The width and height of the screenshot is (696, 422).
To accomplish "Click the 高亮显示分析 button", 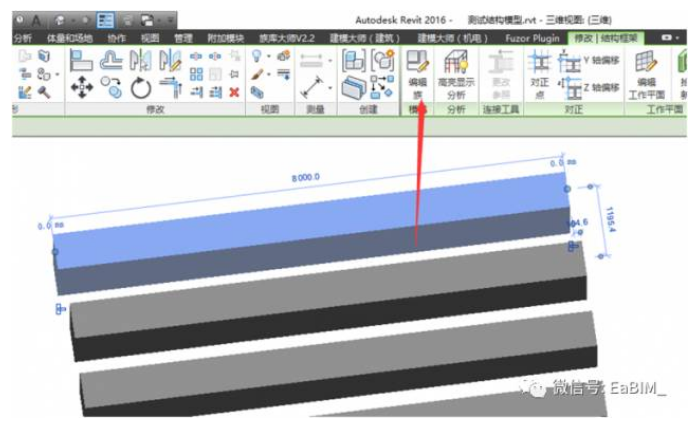I will point(456,75).
